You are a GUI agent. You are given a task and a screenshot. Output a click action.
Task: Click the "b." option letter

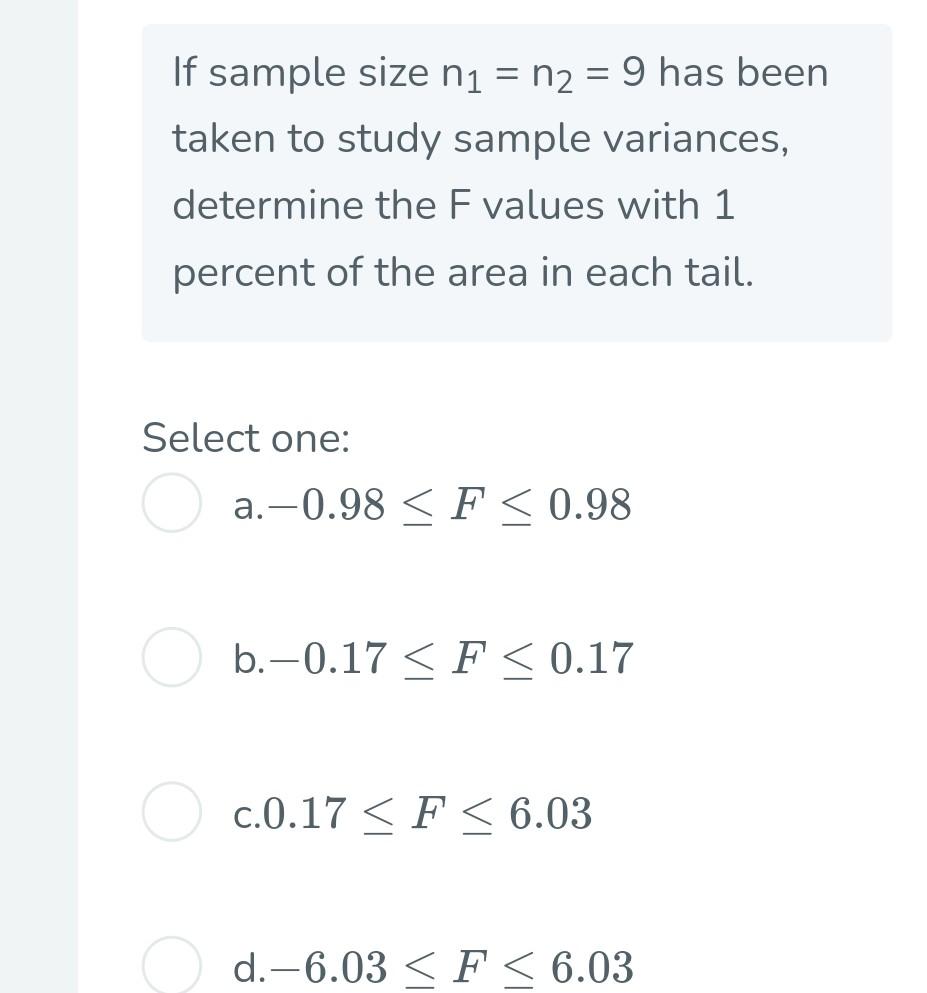tap(249, 659)
